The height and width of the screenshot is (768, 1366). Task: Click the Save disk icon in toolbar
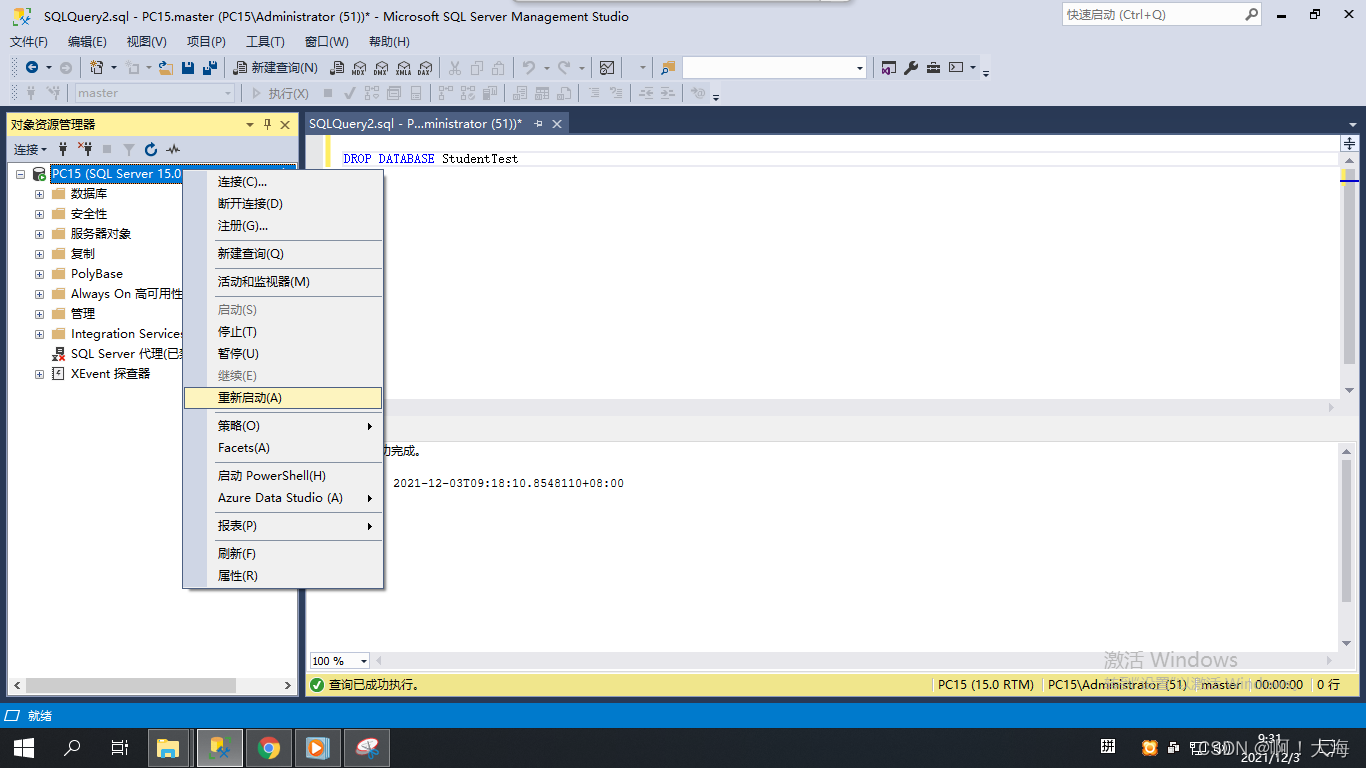[x=188, y=68]
